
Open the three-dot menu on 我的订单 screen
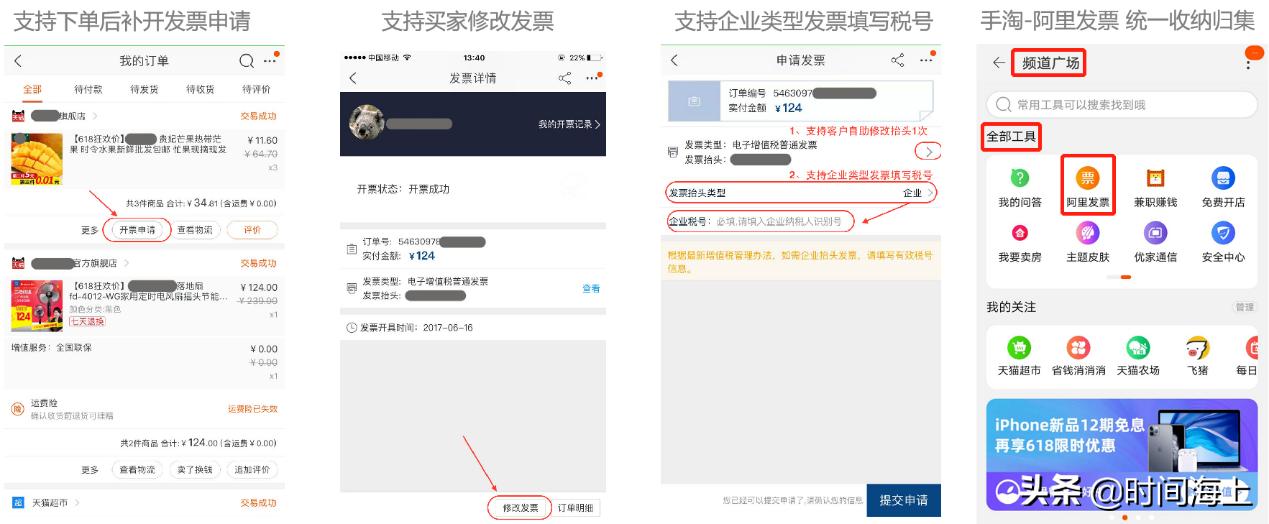(269, 60)
